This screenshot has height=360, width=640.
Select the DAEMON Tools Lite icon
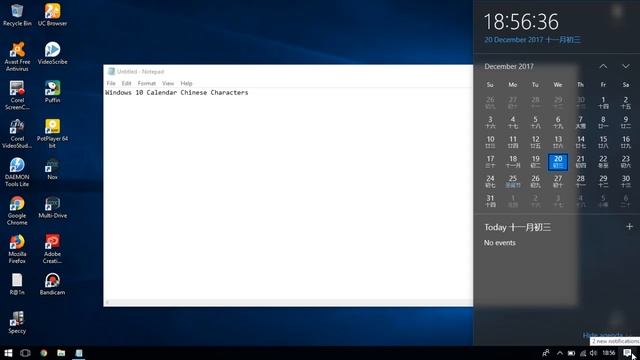[17, 172]
